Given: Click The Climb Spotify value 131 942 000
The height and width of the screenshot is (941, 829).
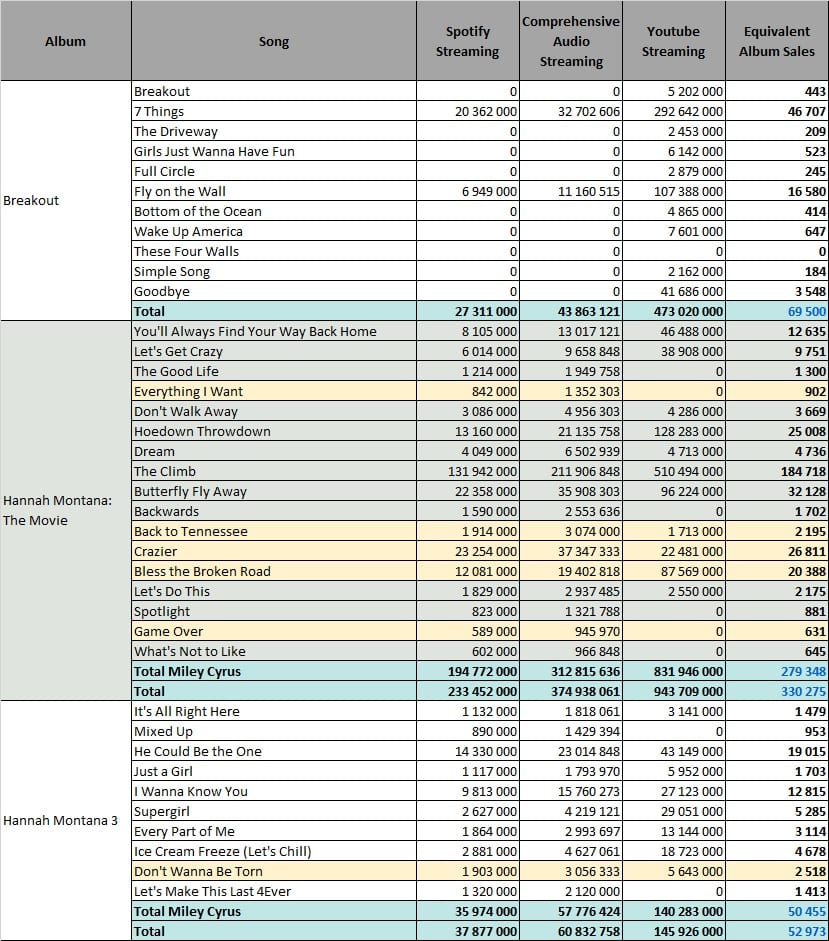Looking at the screenshot, I should (468, 471).
